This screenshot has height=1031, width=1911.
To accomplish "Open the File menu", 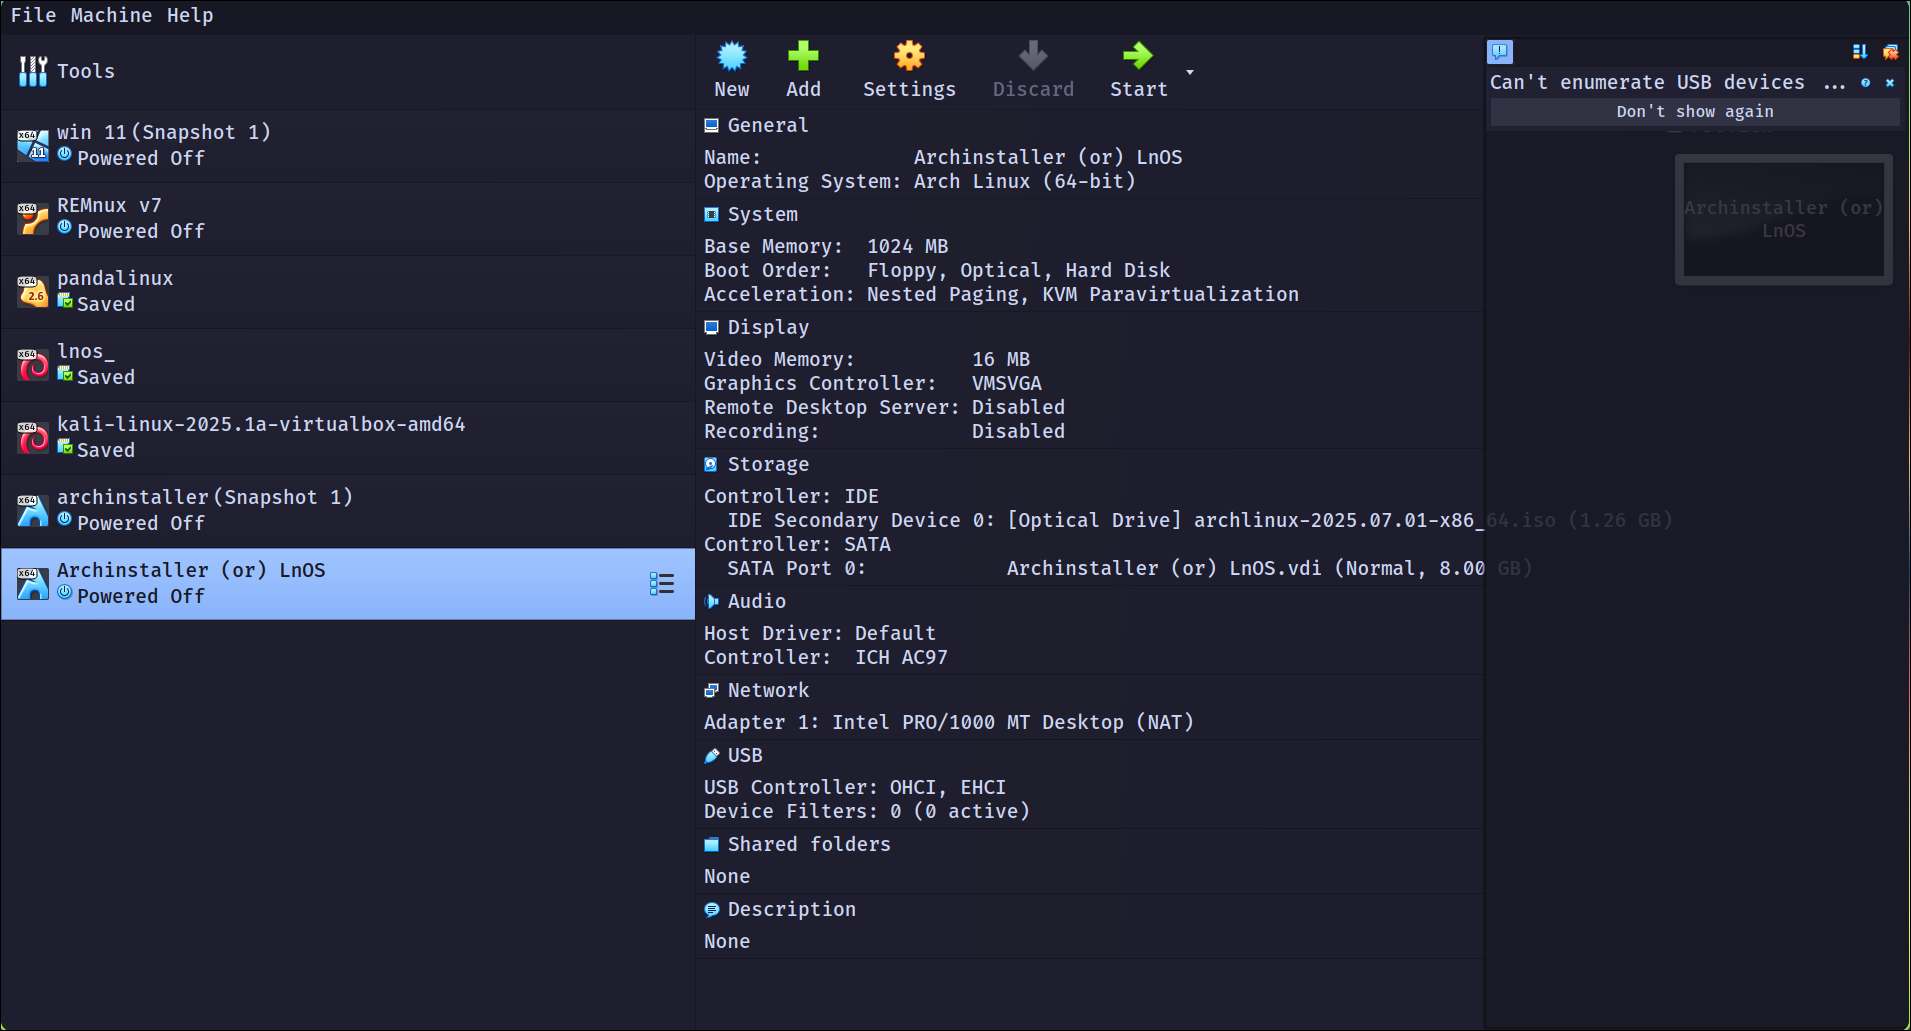I will 33,15.
